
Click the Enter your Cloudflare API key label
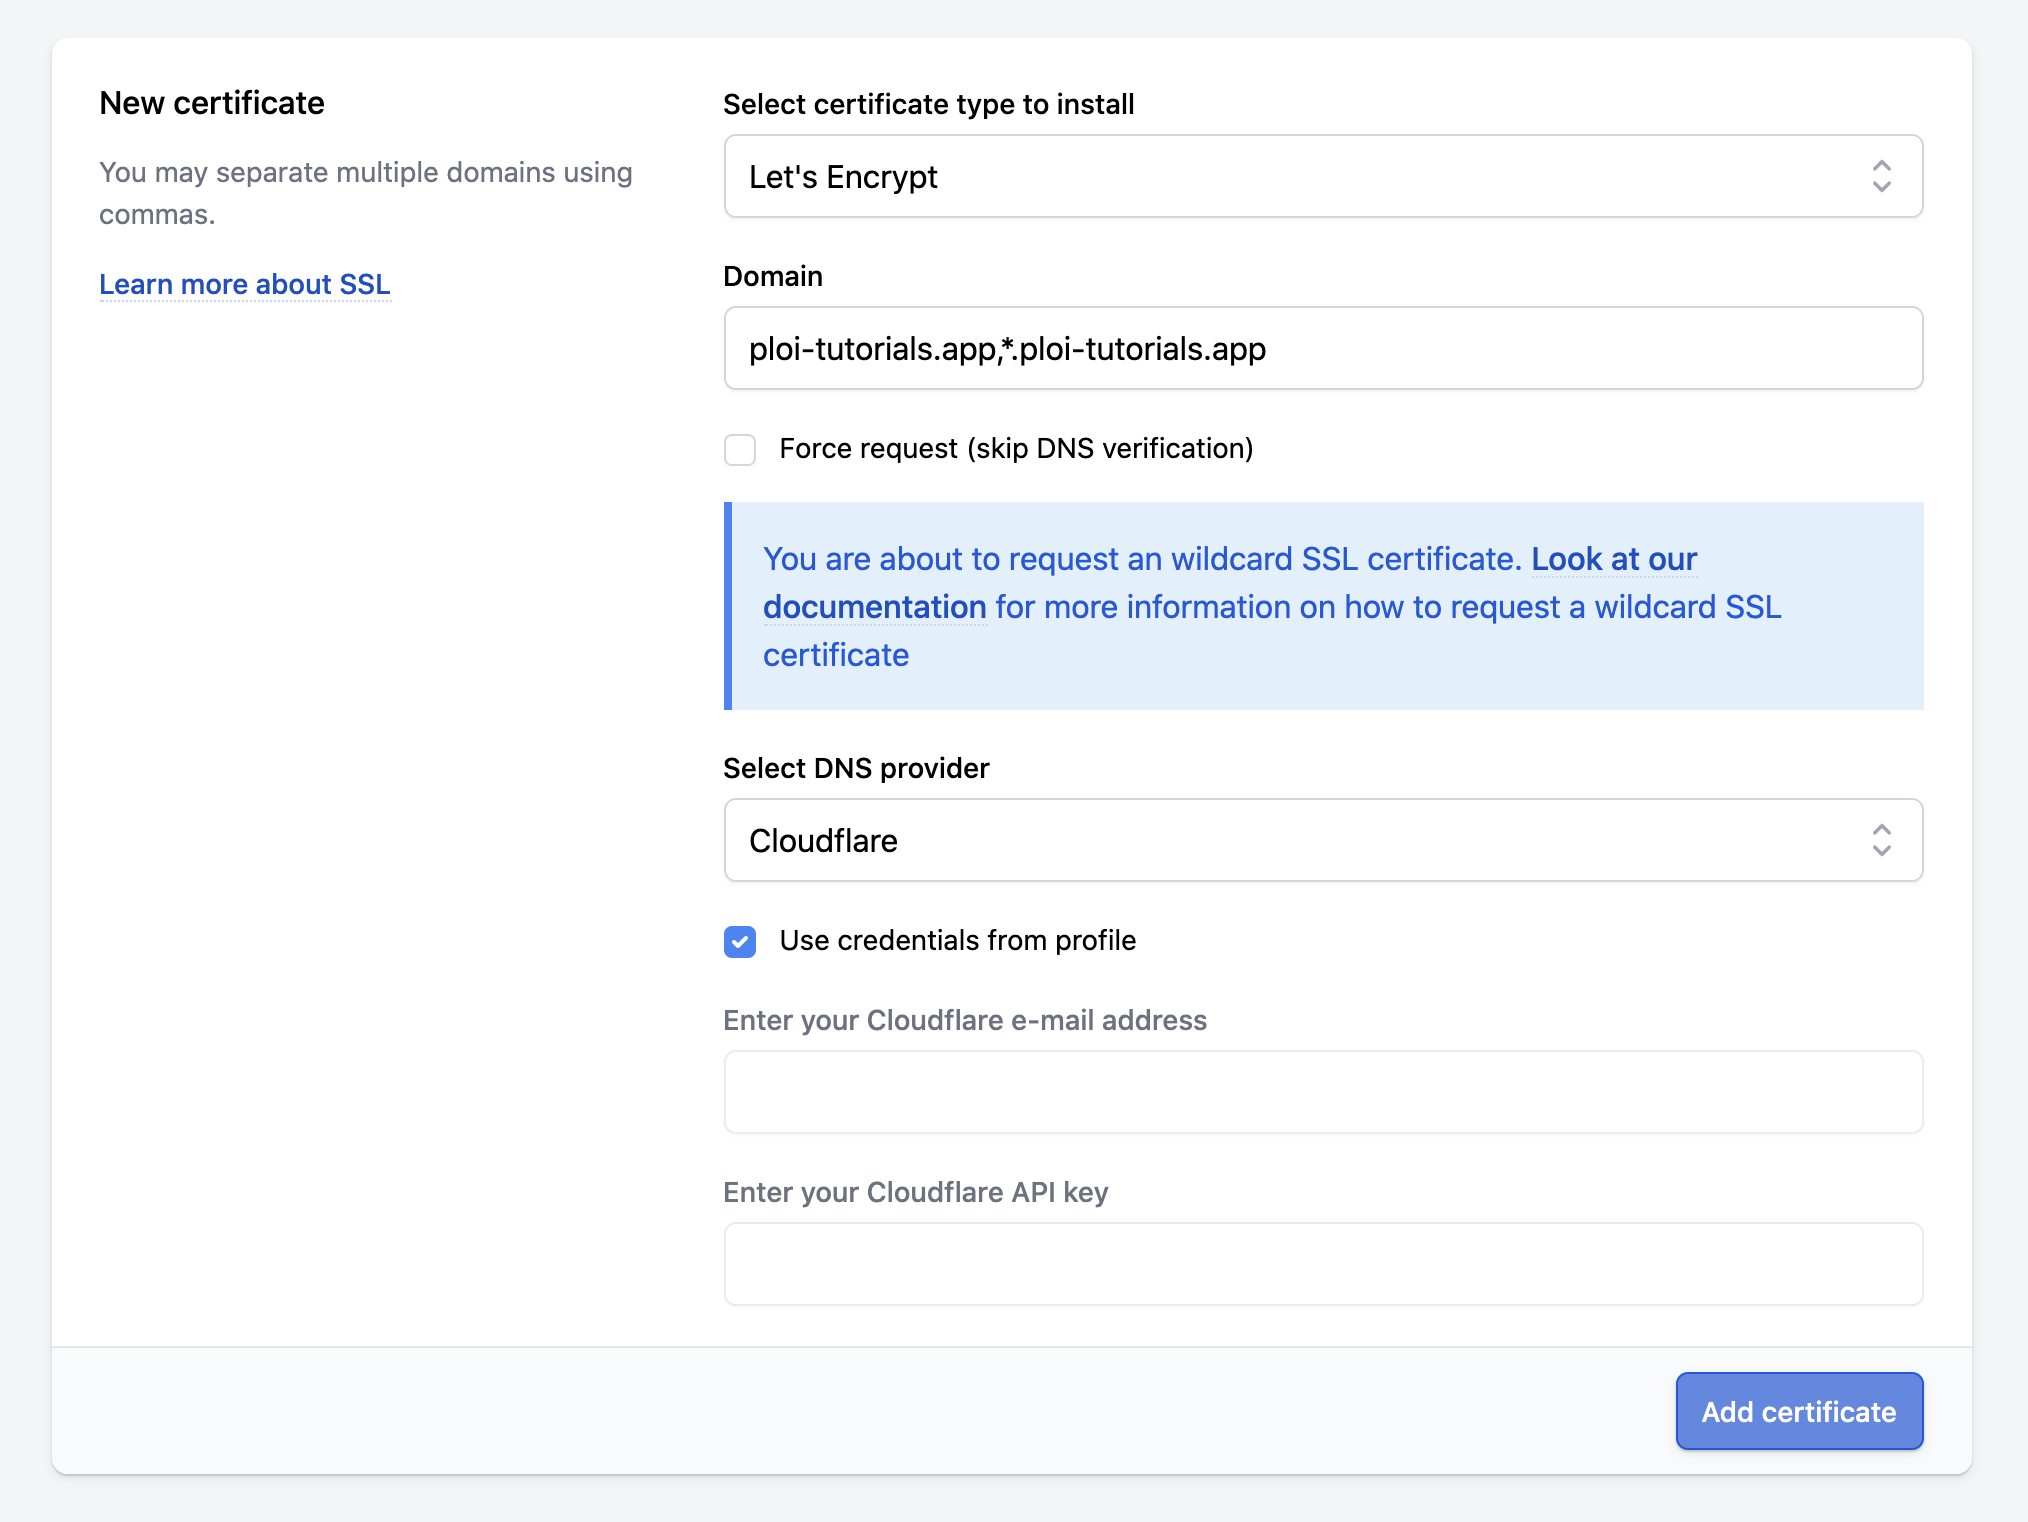(915, 1192)
